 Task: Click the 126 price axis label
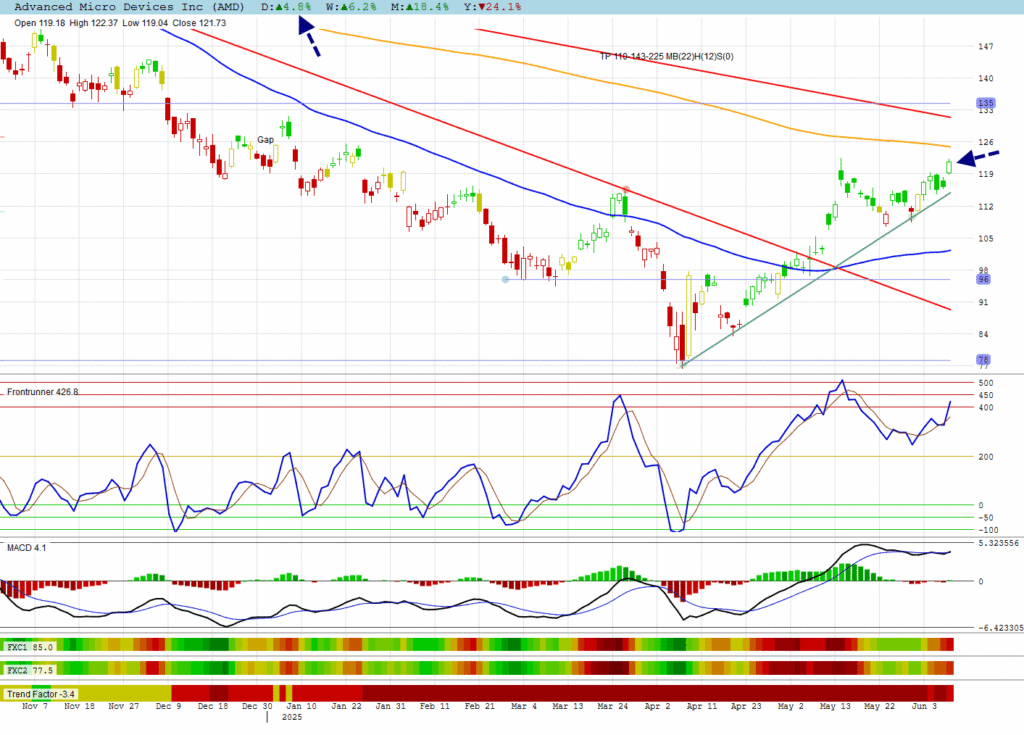(x=985, y=142)
